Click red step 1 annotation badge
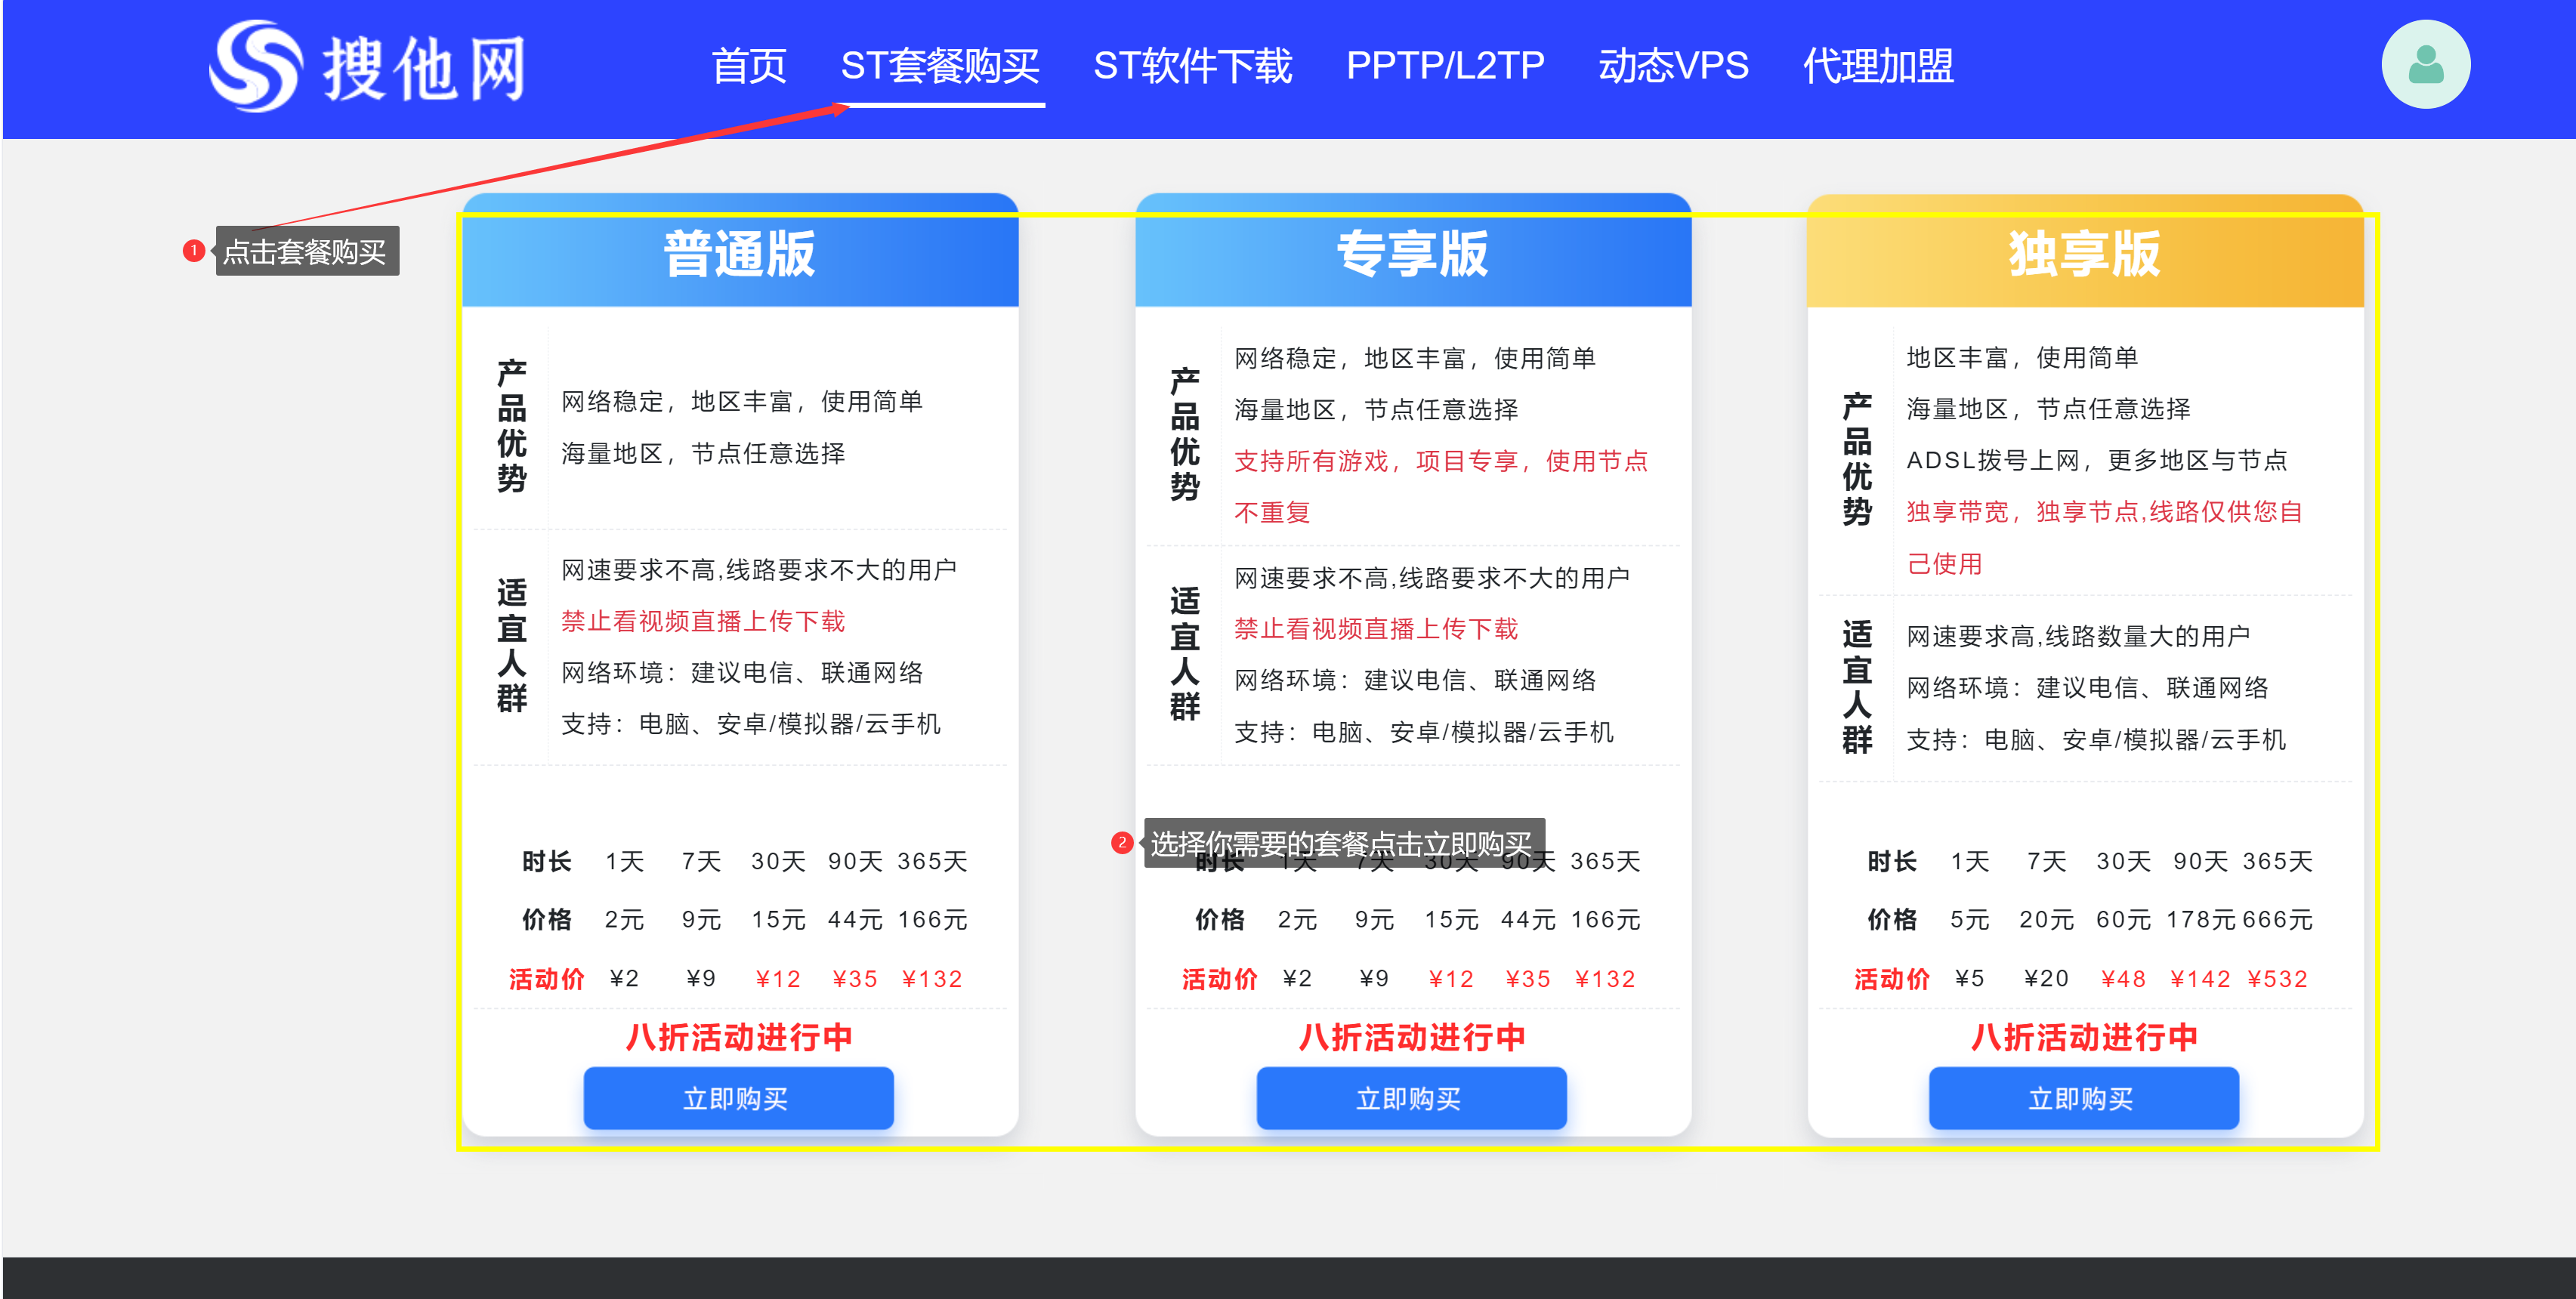2576x1299 pixels. click(x=193, y=250)
